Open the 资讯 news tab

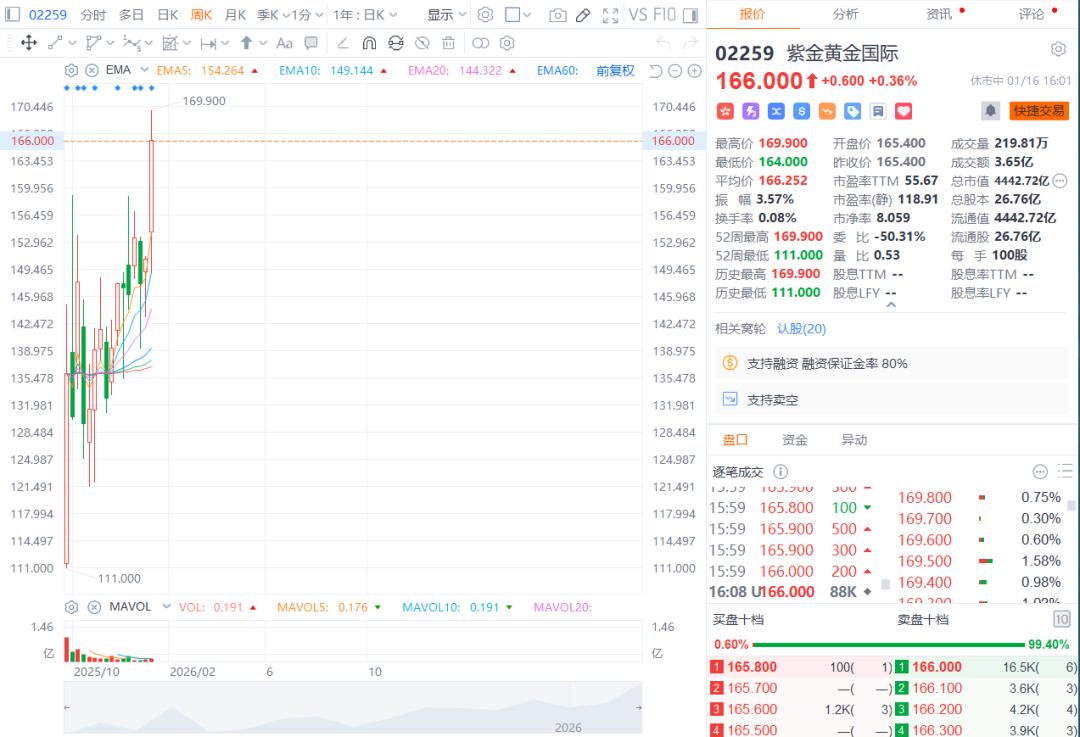[939, 14]
